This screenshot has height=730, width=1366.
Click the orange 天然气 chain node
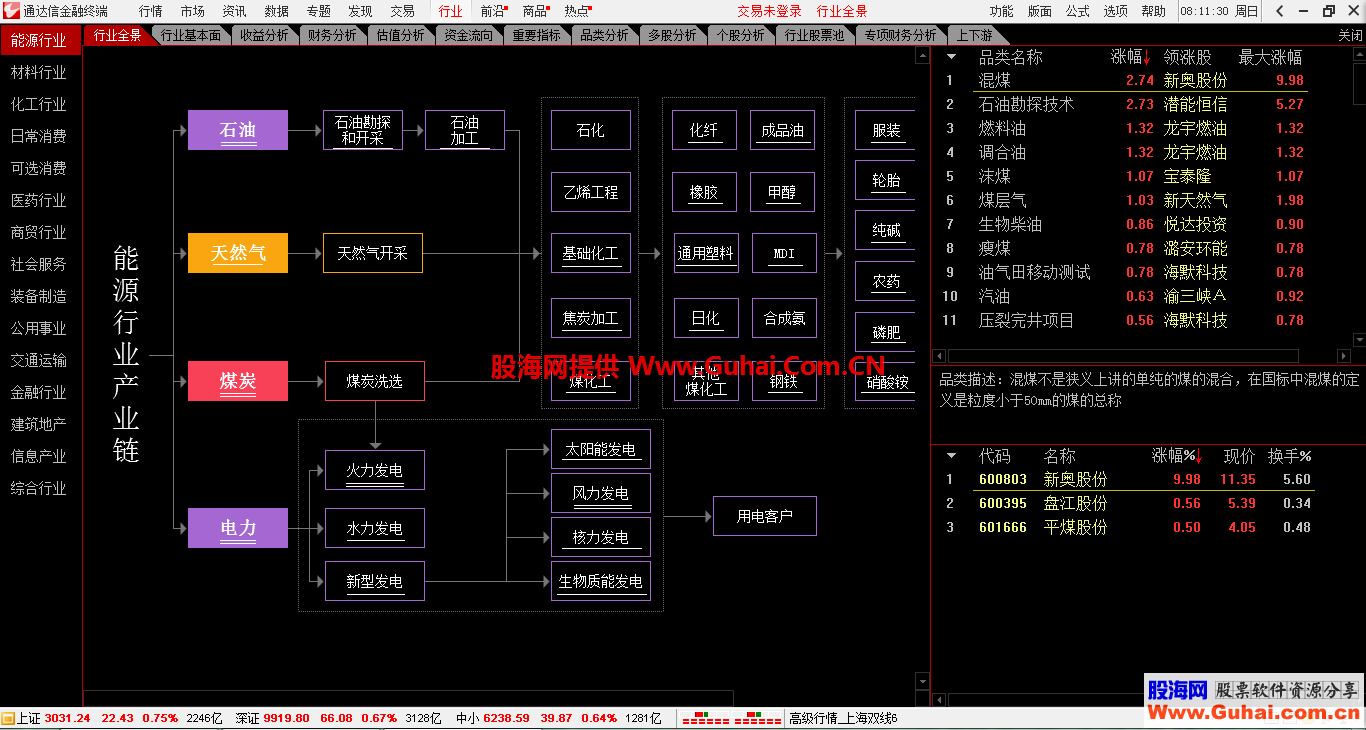click(x=238, y=253)
